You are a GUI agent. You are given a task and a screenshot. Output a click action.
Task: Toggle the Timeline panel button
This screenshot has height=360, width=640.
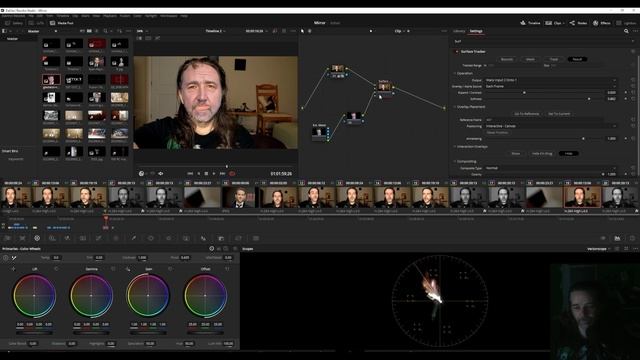tap(530, 23)
